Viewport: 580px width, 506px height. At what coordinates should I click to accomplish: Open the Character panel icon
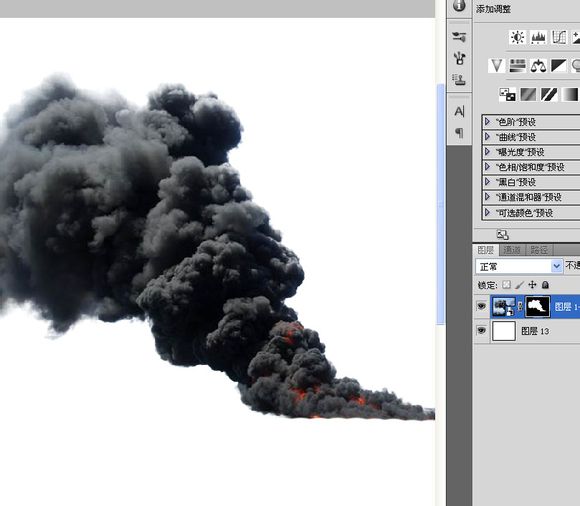(x=459, y=111)
